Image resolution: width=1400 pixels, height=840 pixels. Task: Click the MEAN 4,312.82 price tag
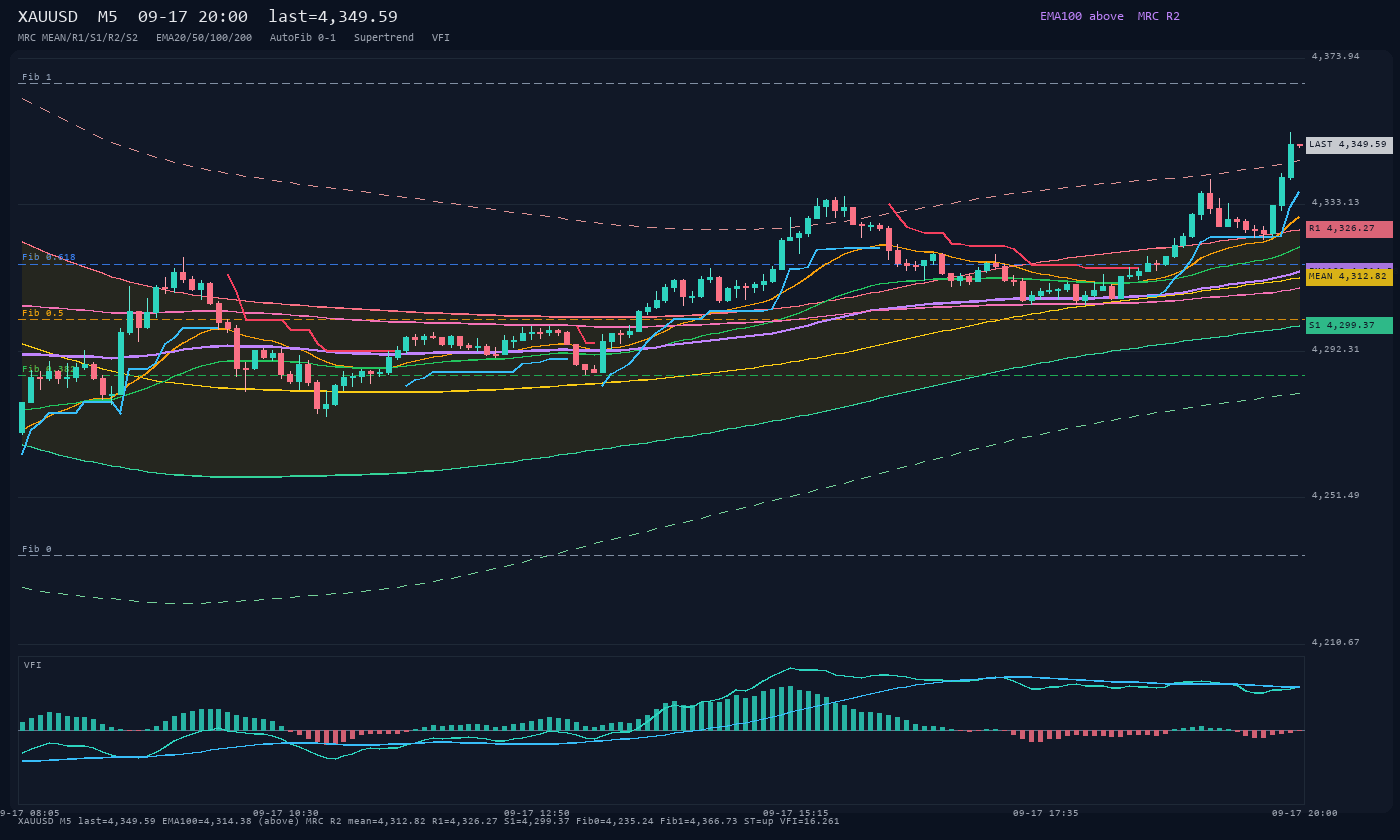[x=1349, y=277]
